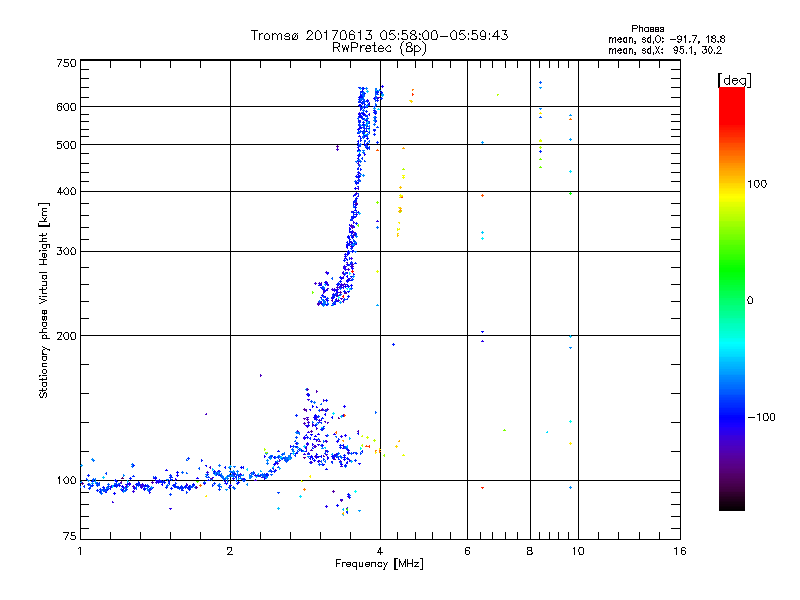This screenshot has width=800, height=600.
Task: Click the colorbar tick label '0'
Action: point(749,301)
